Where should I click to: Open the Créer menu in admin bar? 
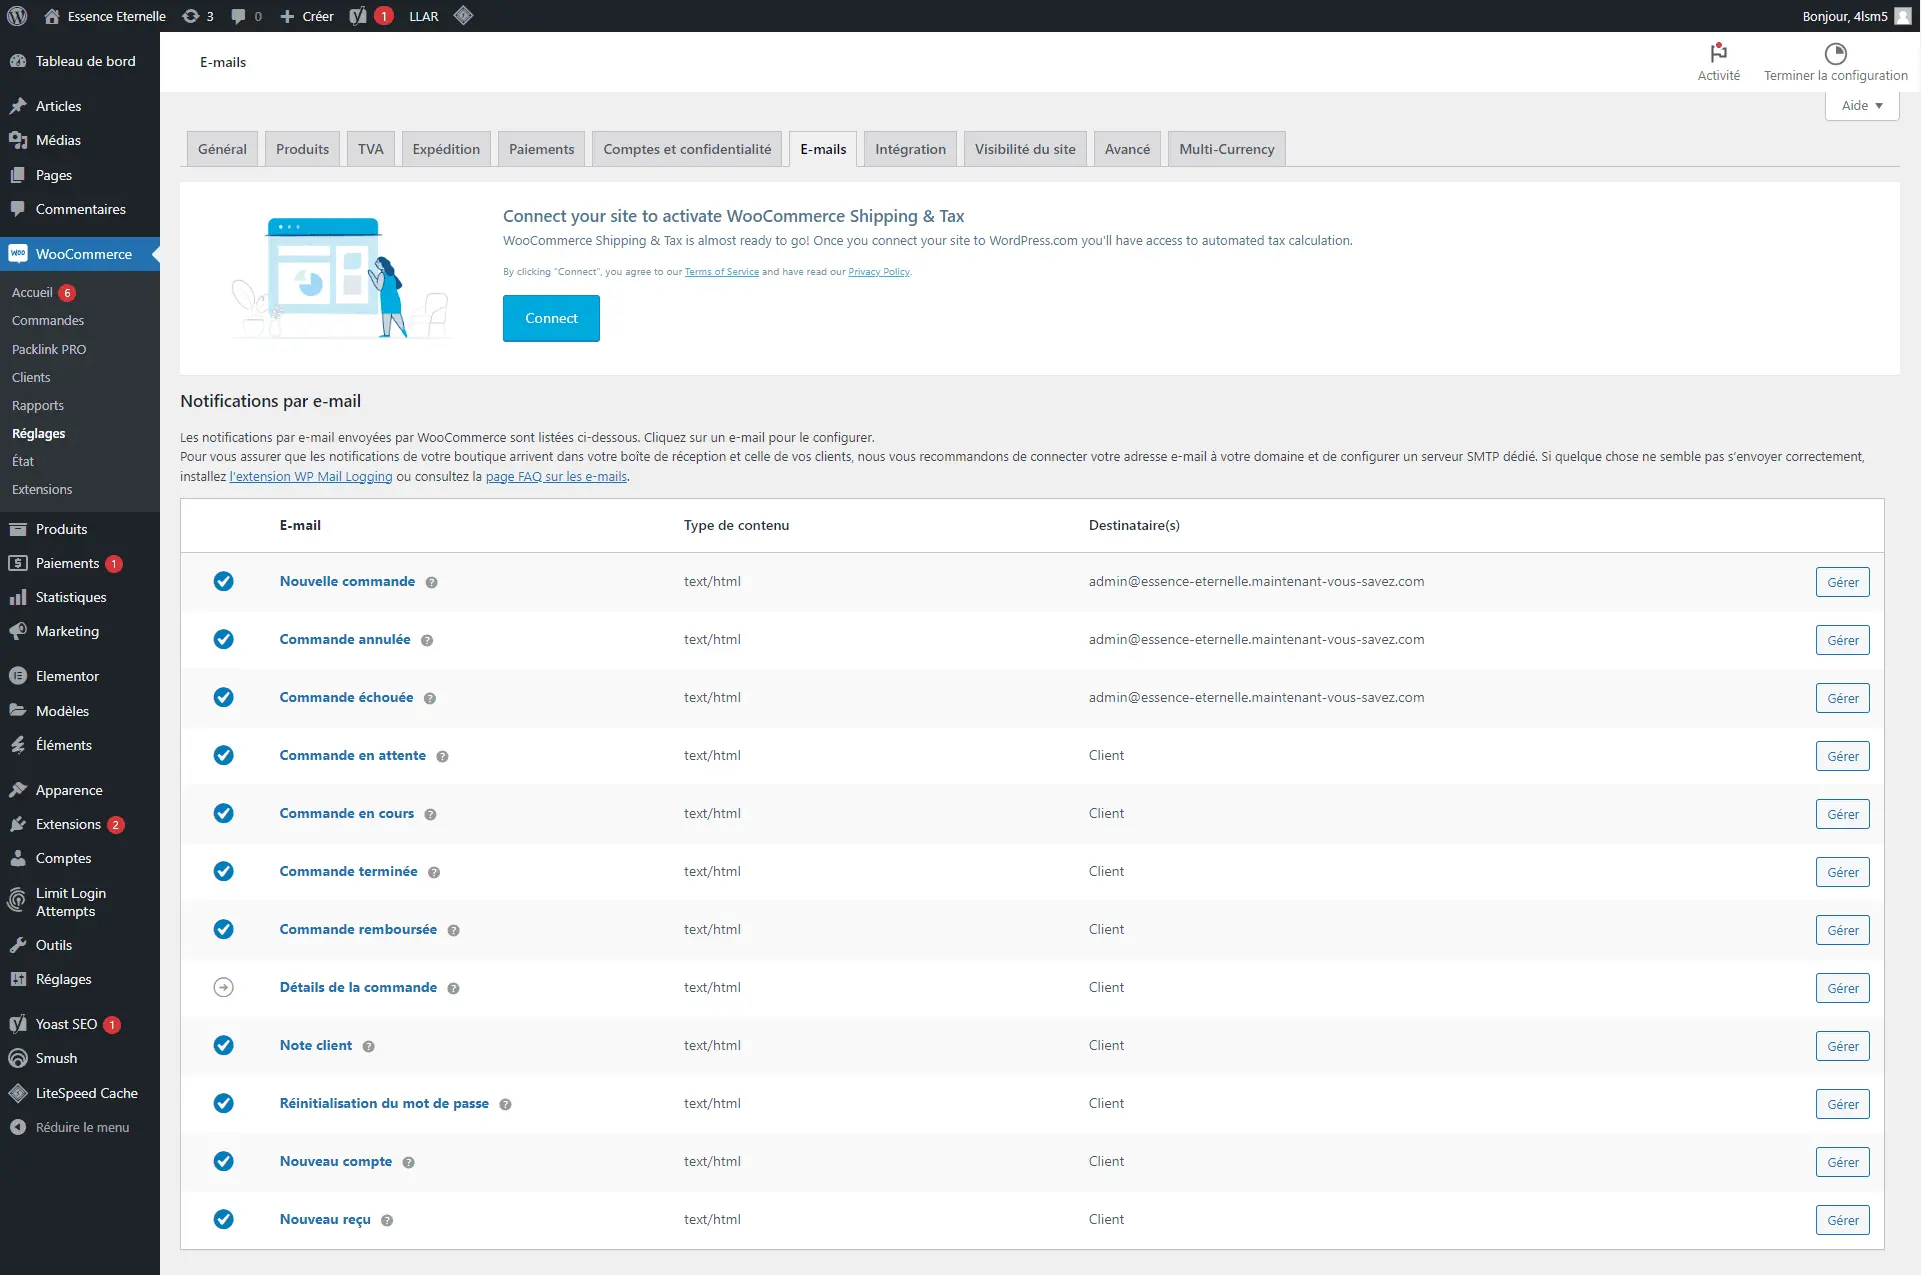[x=307, y=16]
